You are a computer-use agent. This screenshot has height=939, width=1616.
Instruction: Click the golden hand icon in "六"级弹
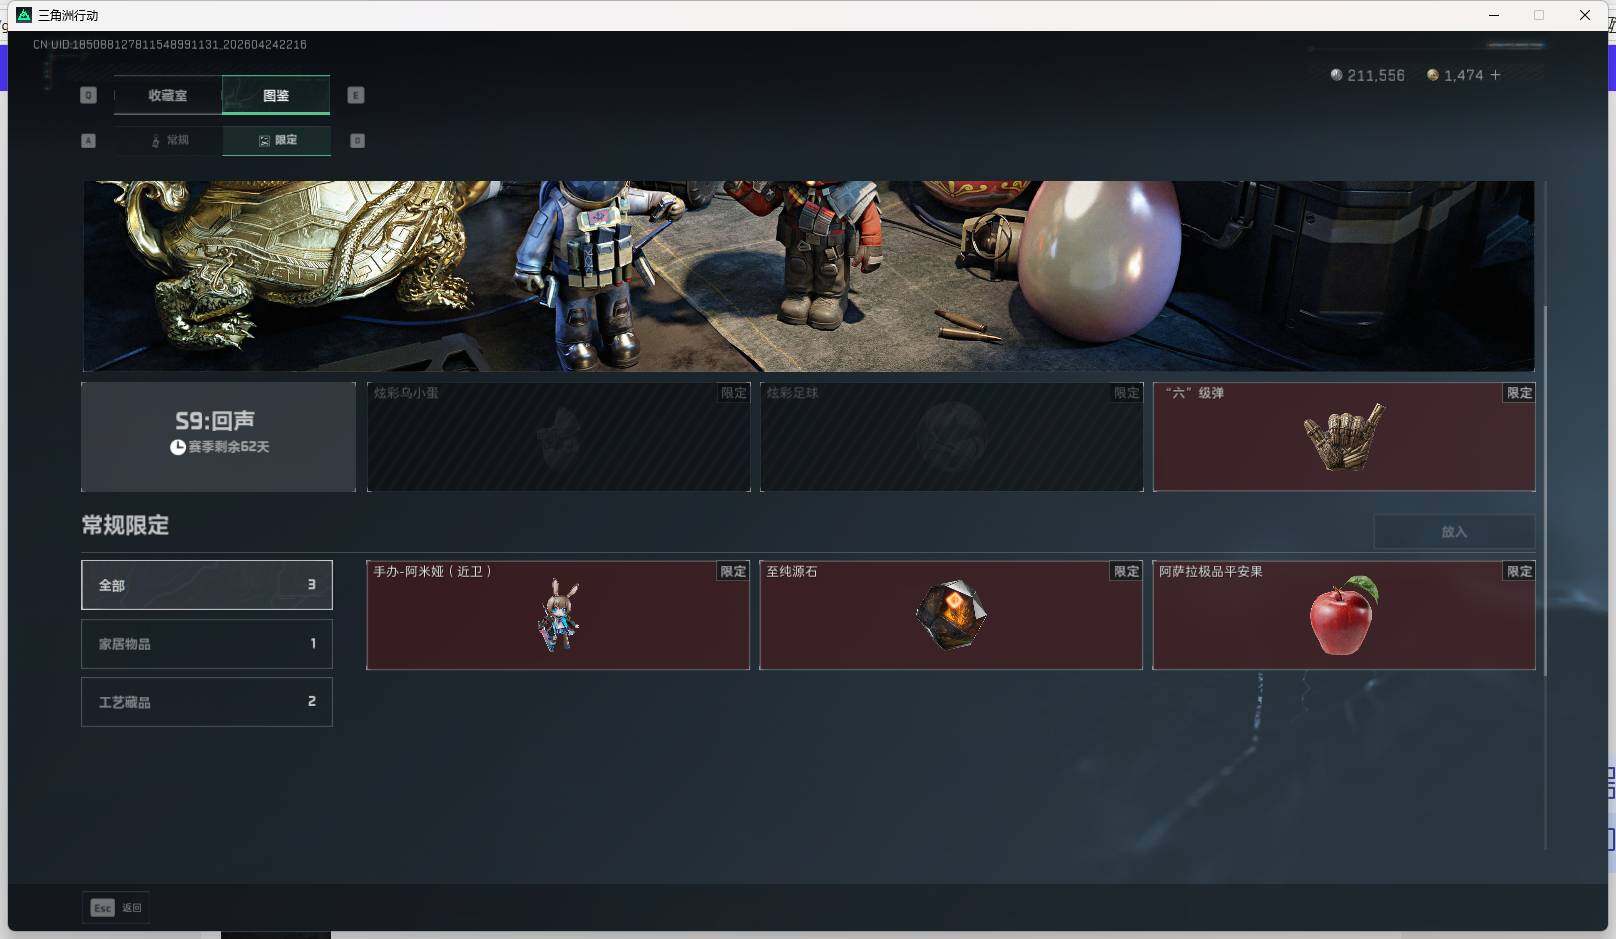[1344, 437]
